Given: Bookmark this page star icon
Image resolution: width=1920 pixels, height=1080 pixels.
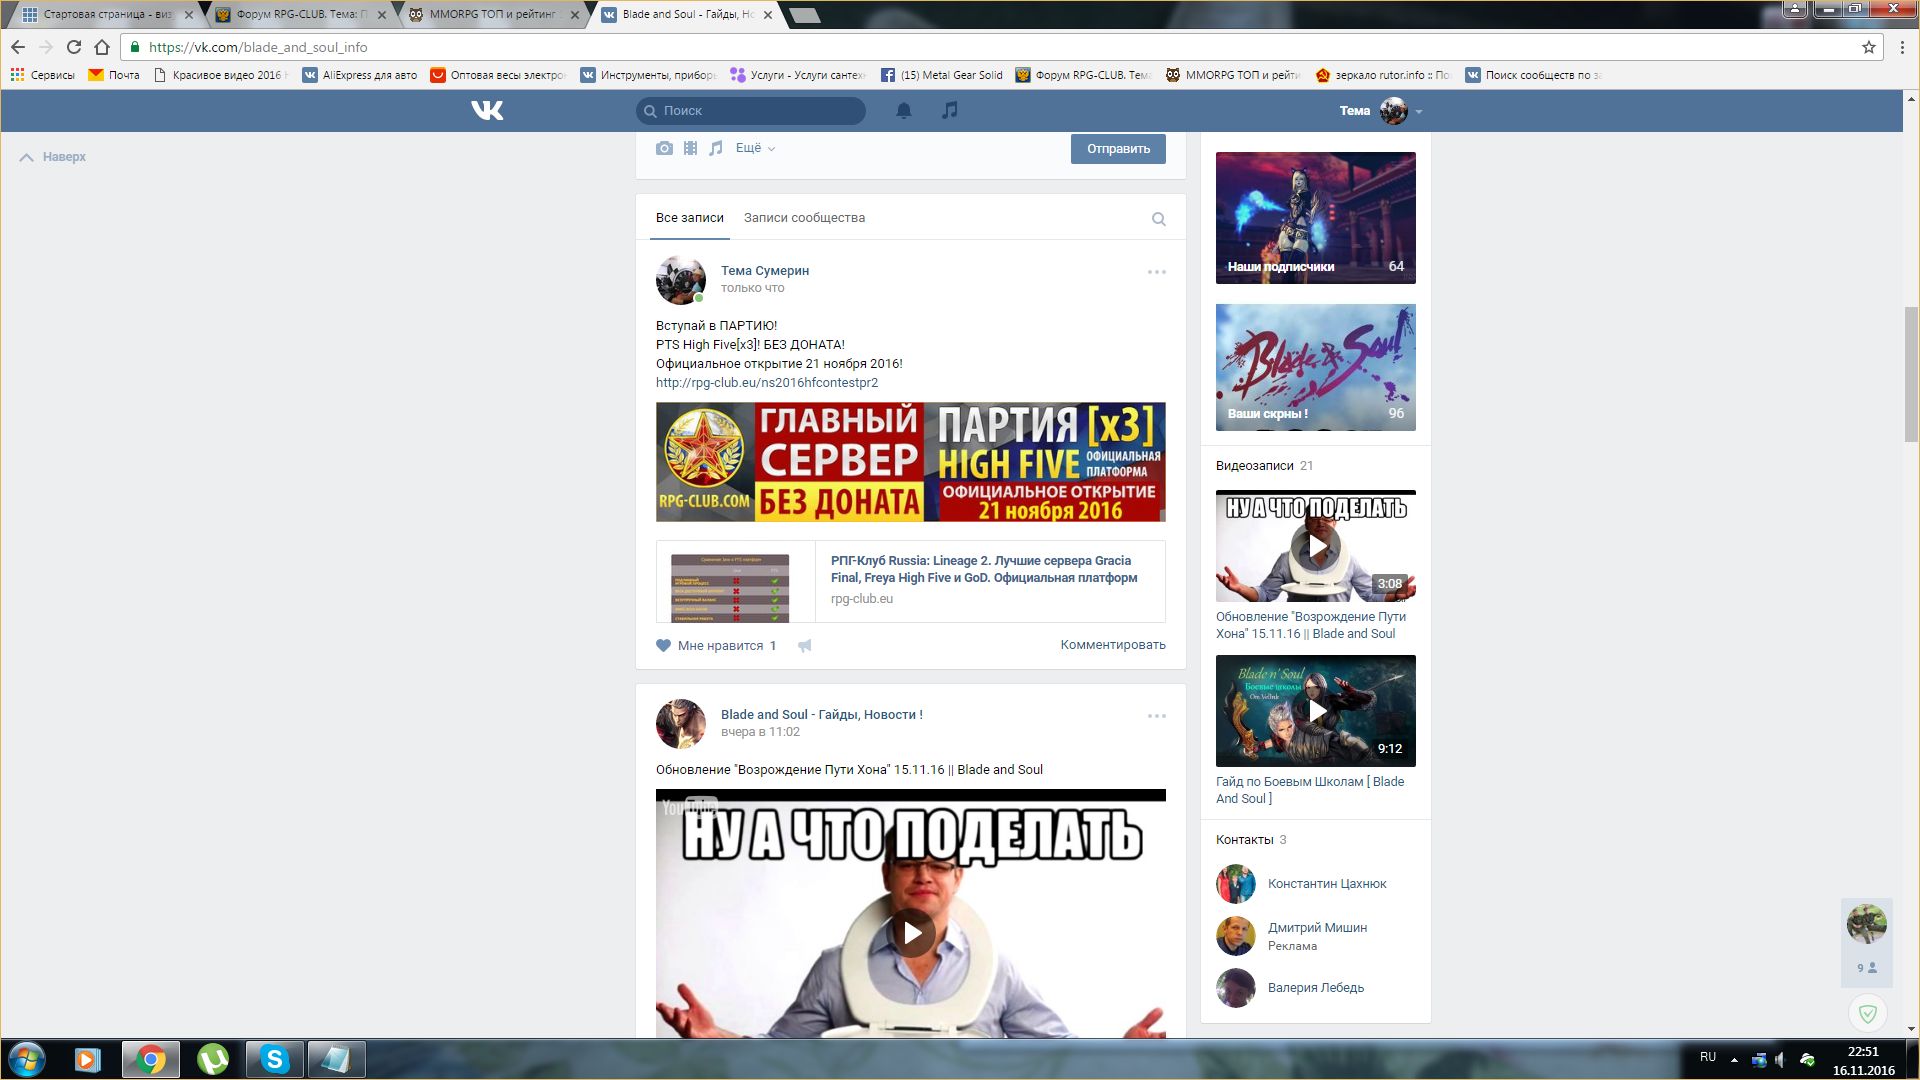Looking at the screenshot, I should tap(1868, 47).
